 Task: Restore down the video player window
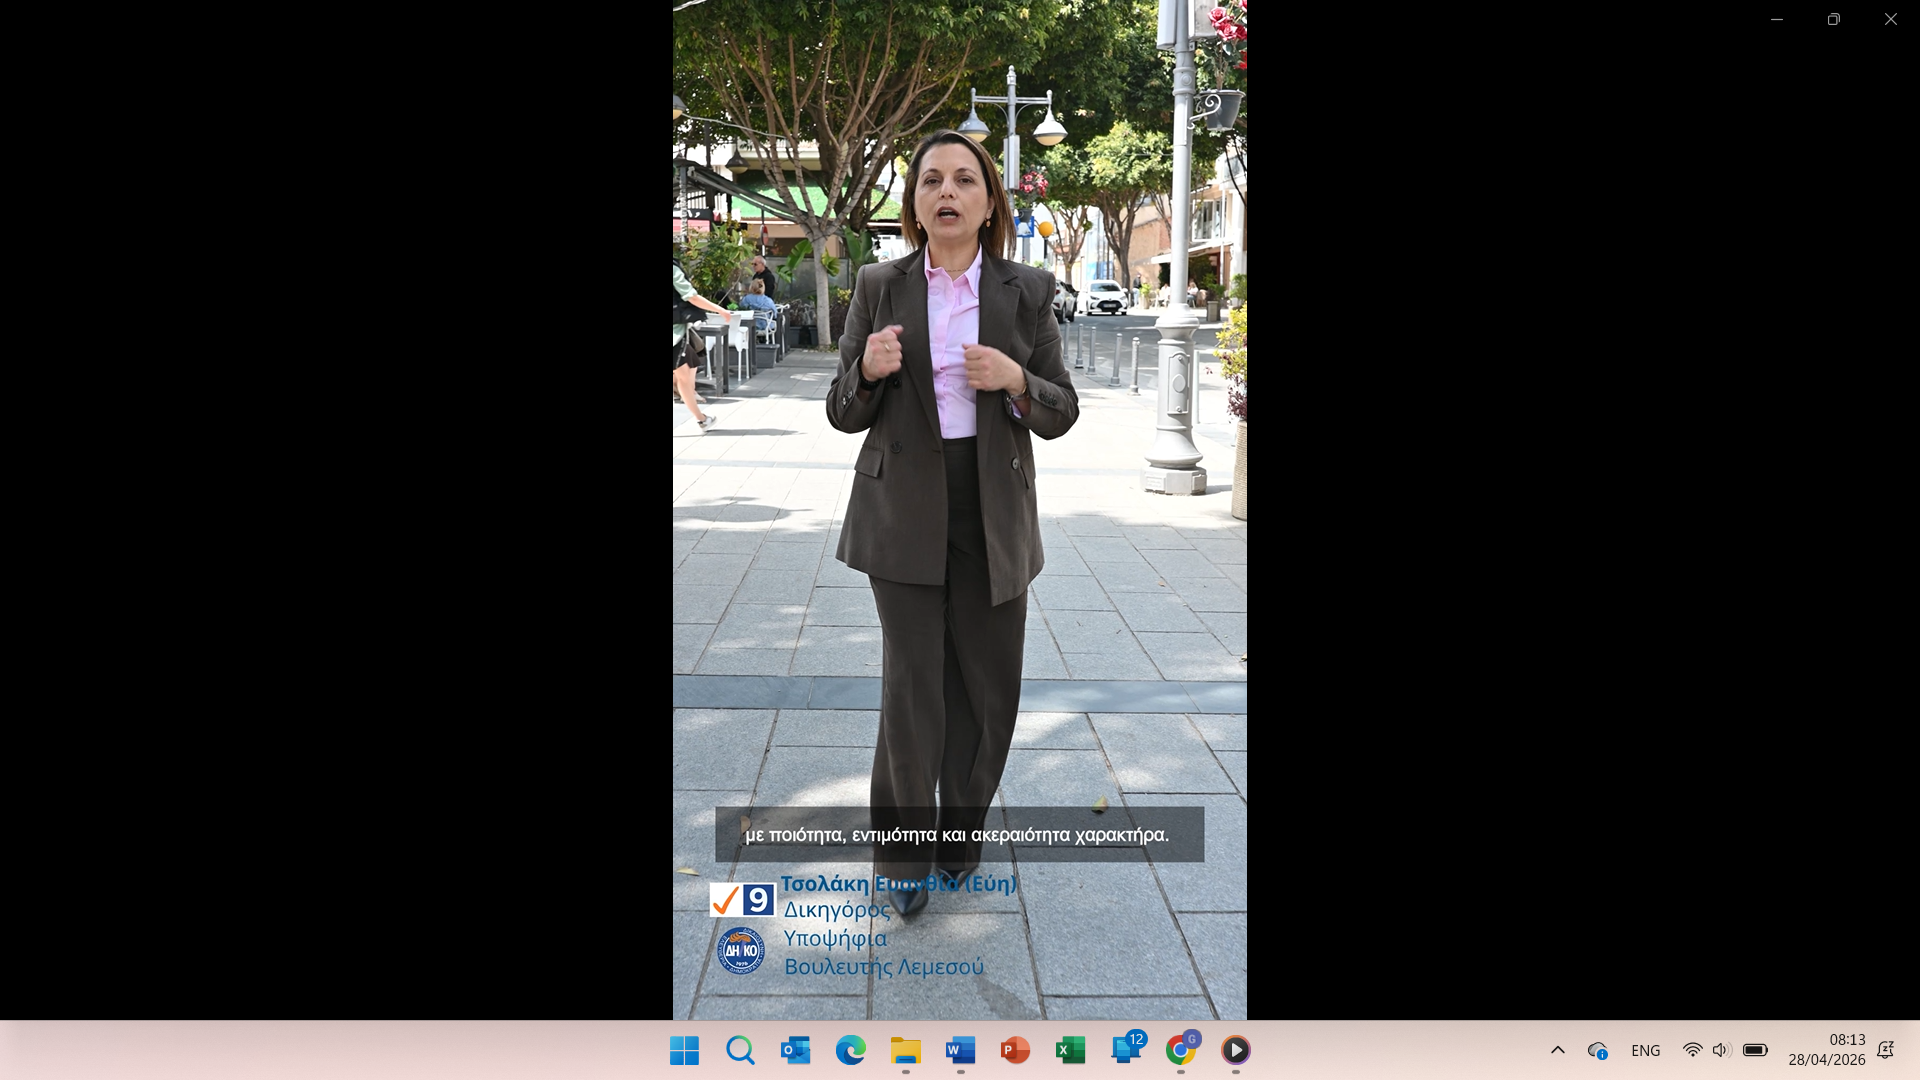coord(1833,19)
